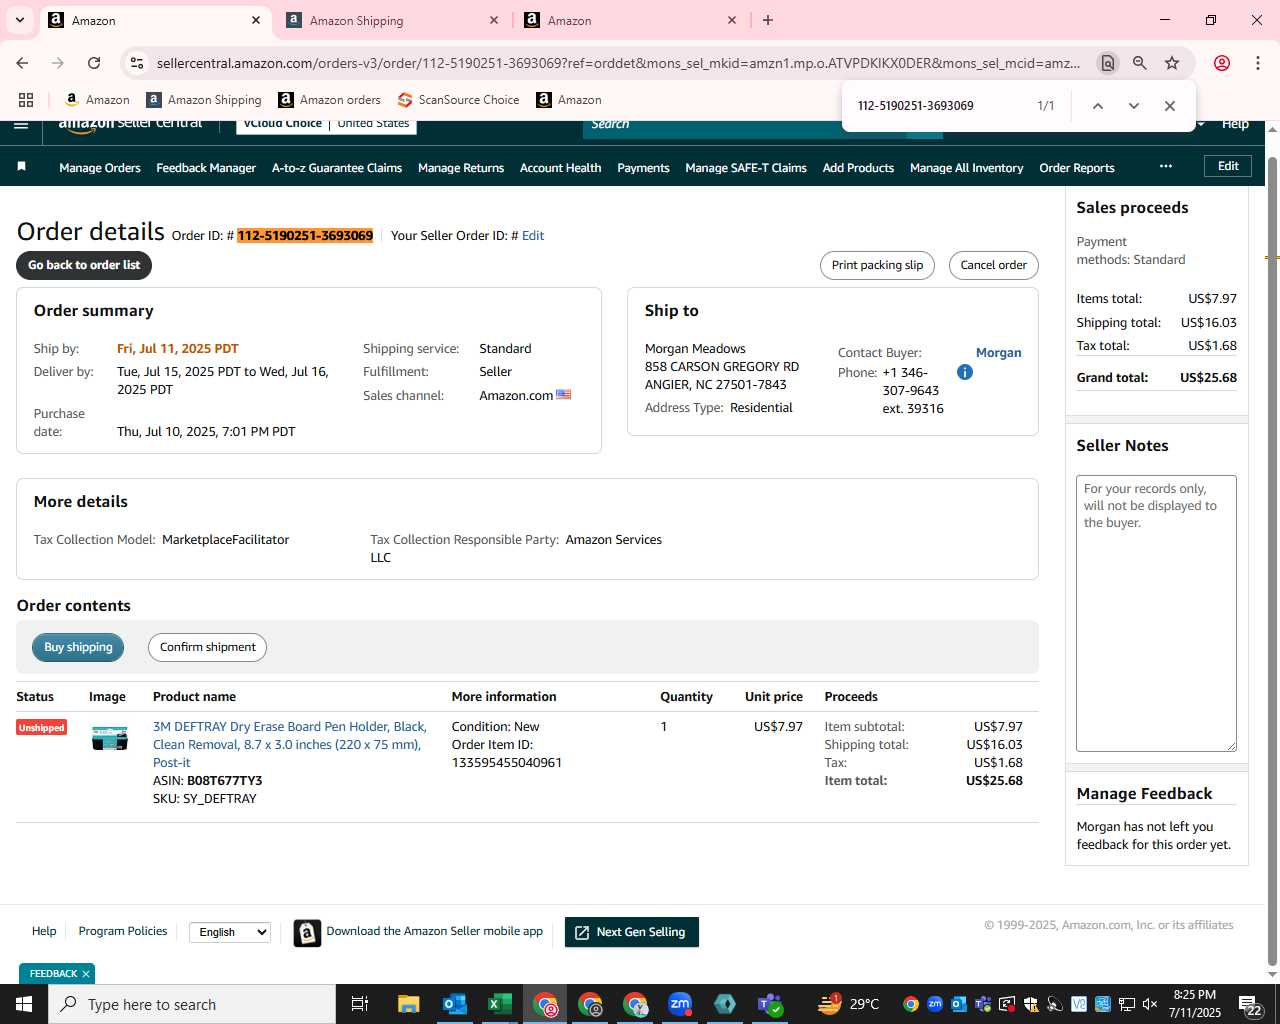Close the FEEDBACK tab widget
1280x1024 pixels.
point(86,973)
